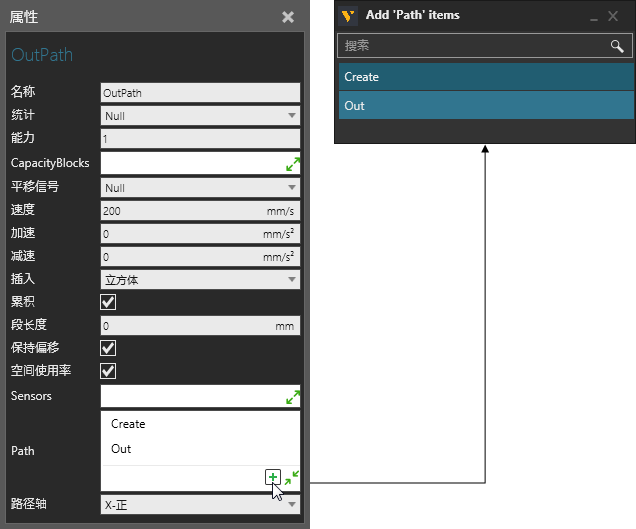The image size is (636, 529).
Task: Disable the 空间使用率 checkbox
Action: pyautogui.click(x=109, y=371)
